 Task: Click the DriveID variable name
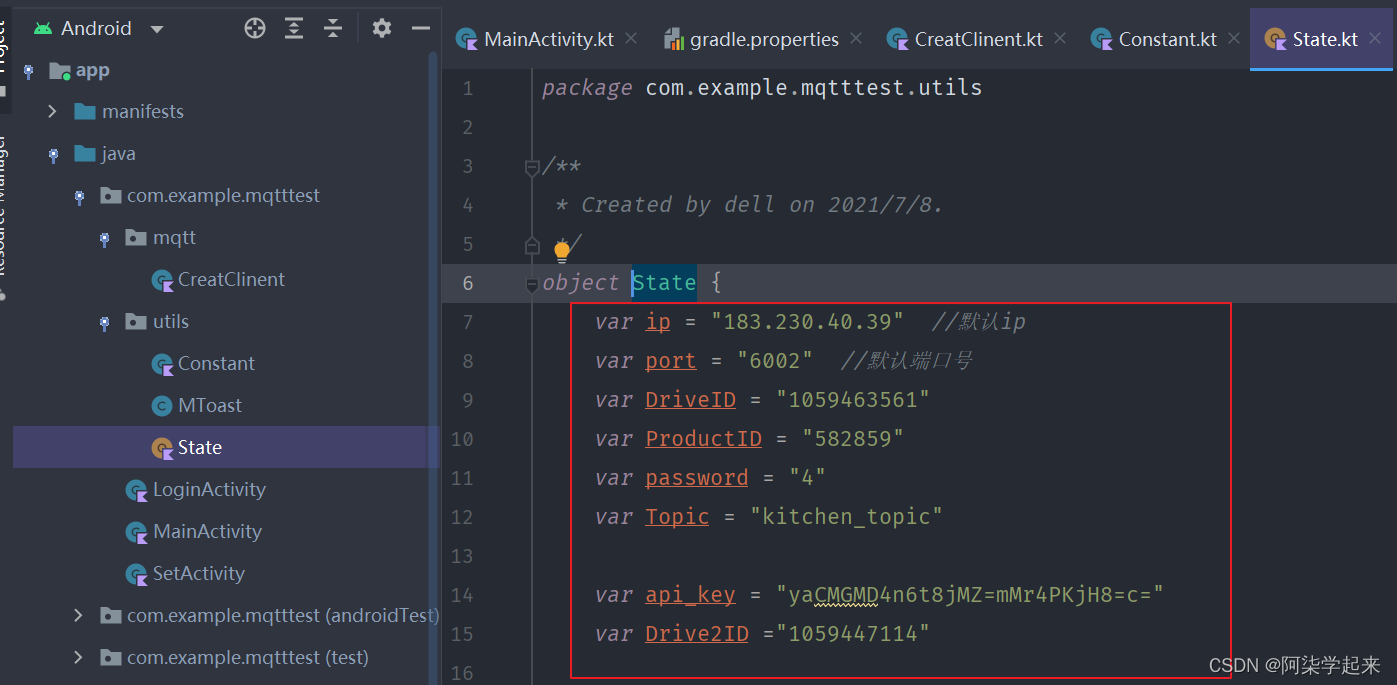click(x=691, y=400)
